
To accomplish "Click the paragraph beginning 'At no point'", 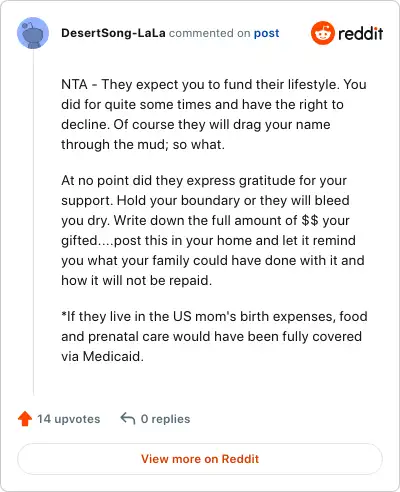I will (213, 230).
